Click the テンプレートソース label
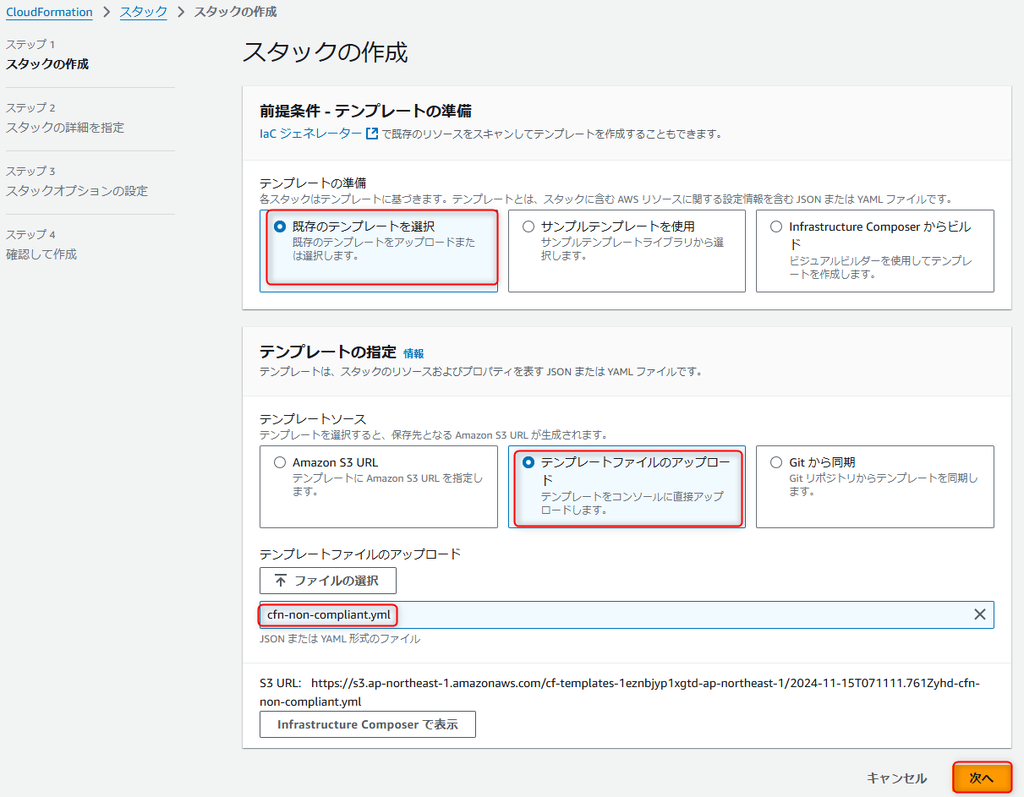1024x797 pixels. tap(313, 419)
